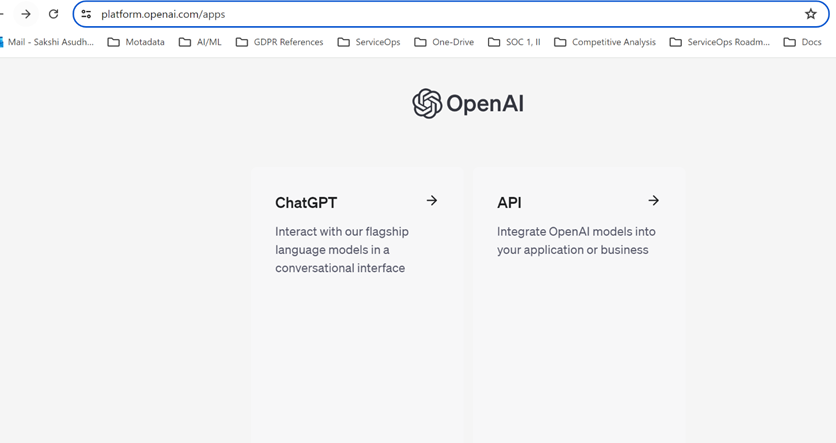Choose the API option heading

[x=509, y=203]
